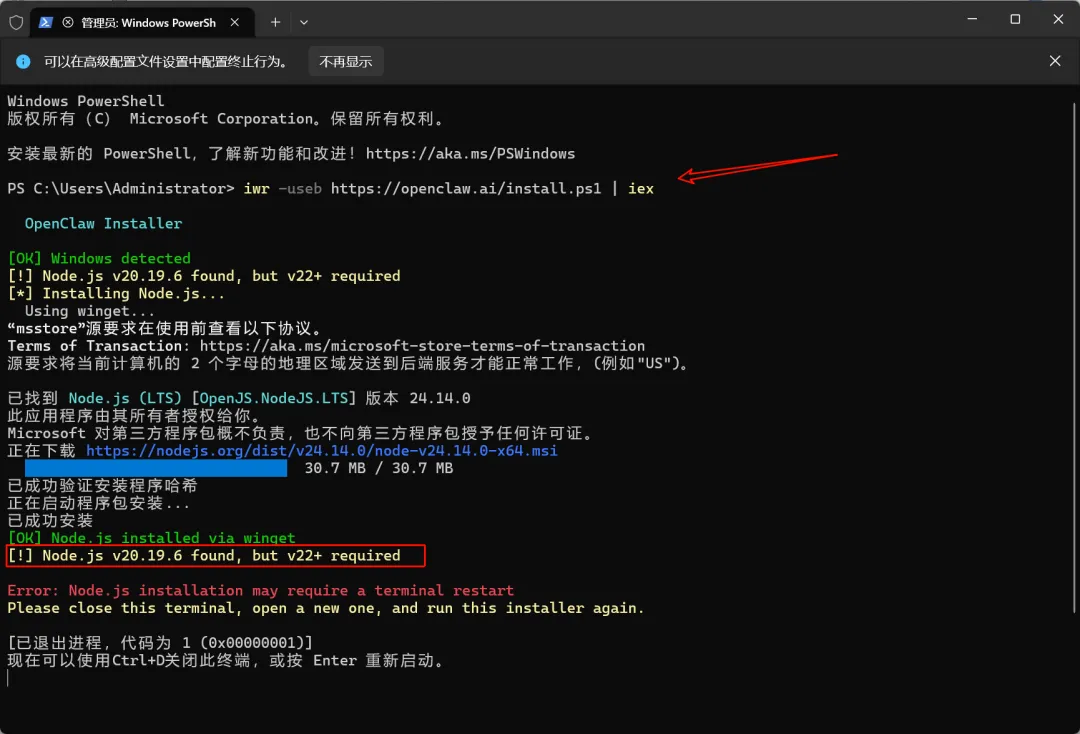Click the line about sending 2 个字母的地理区域

pos(349,364)
